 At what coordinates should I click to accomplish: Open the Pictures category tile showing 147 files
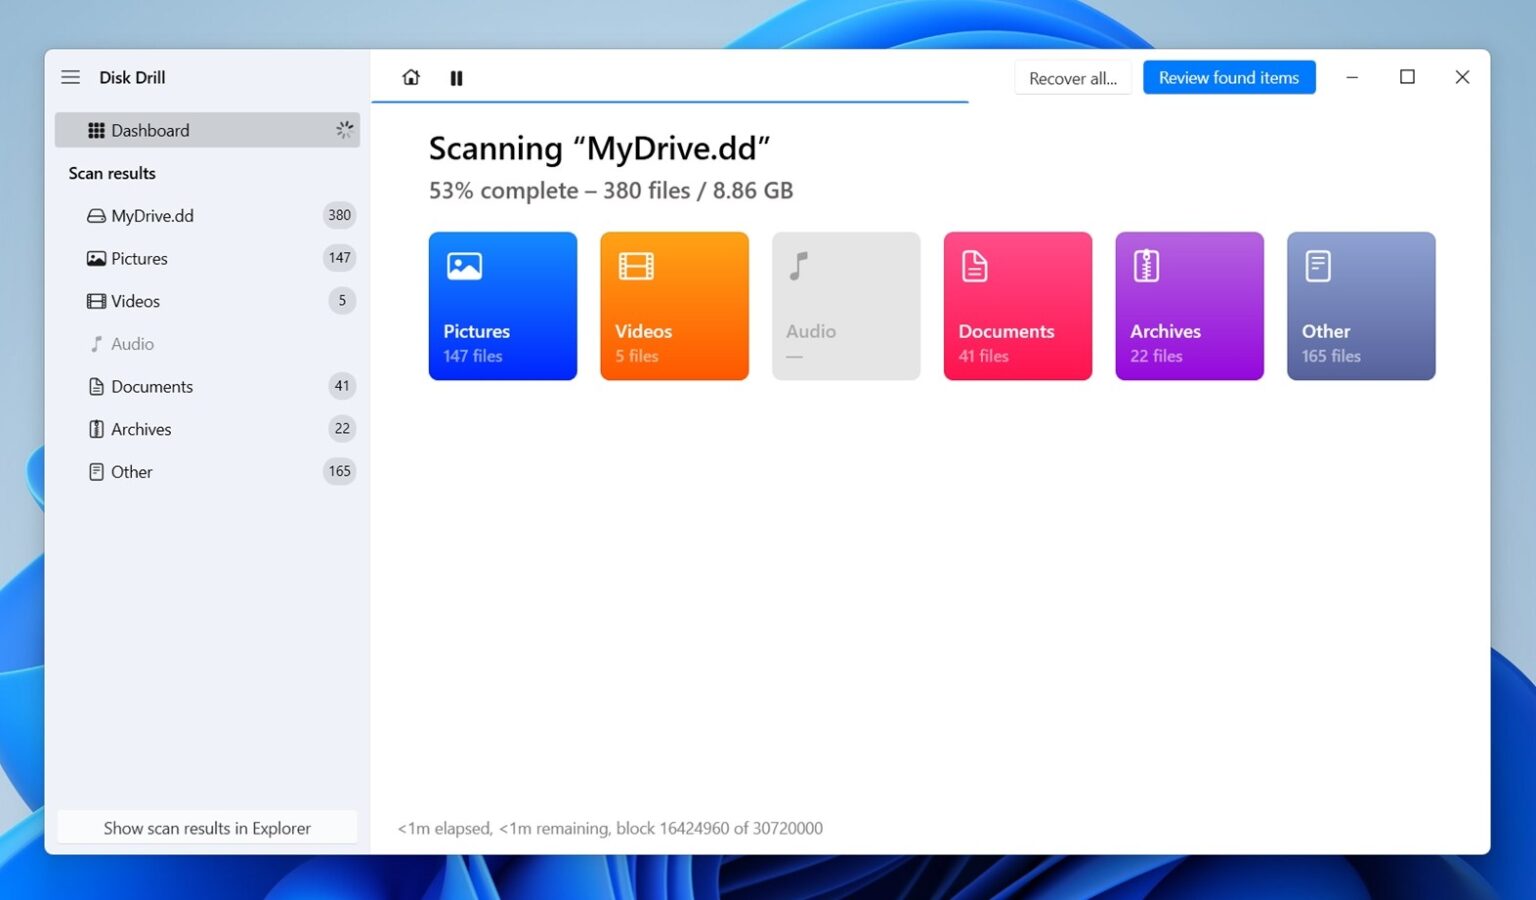click(x=502, y=306)
